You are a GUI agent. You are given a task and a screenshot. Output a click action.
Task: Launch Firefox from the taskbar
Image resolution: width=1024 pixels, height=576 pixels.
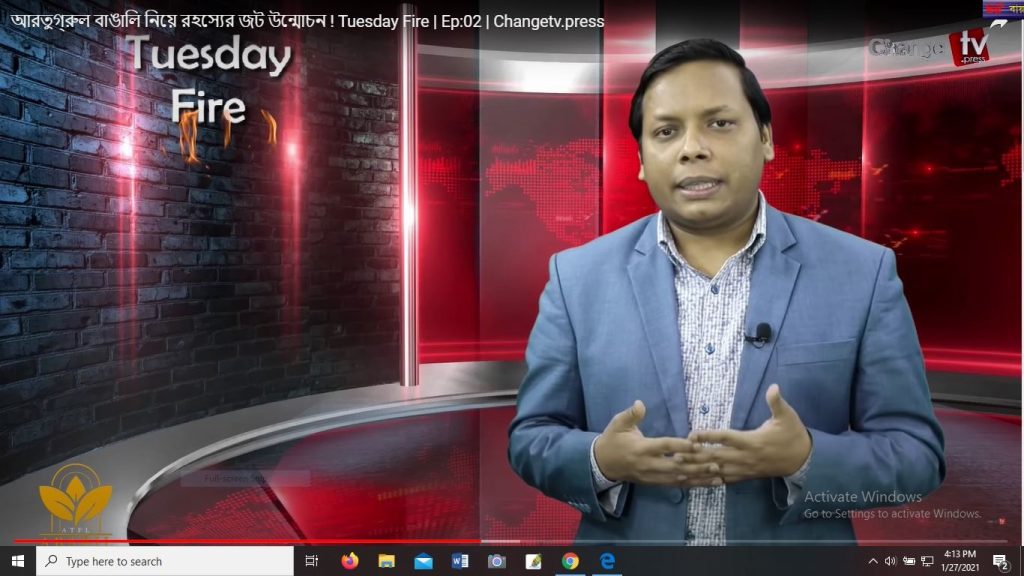350,561
